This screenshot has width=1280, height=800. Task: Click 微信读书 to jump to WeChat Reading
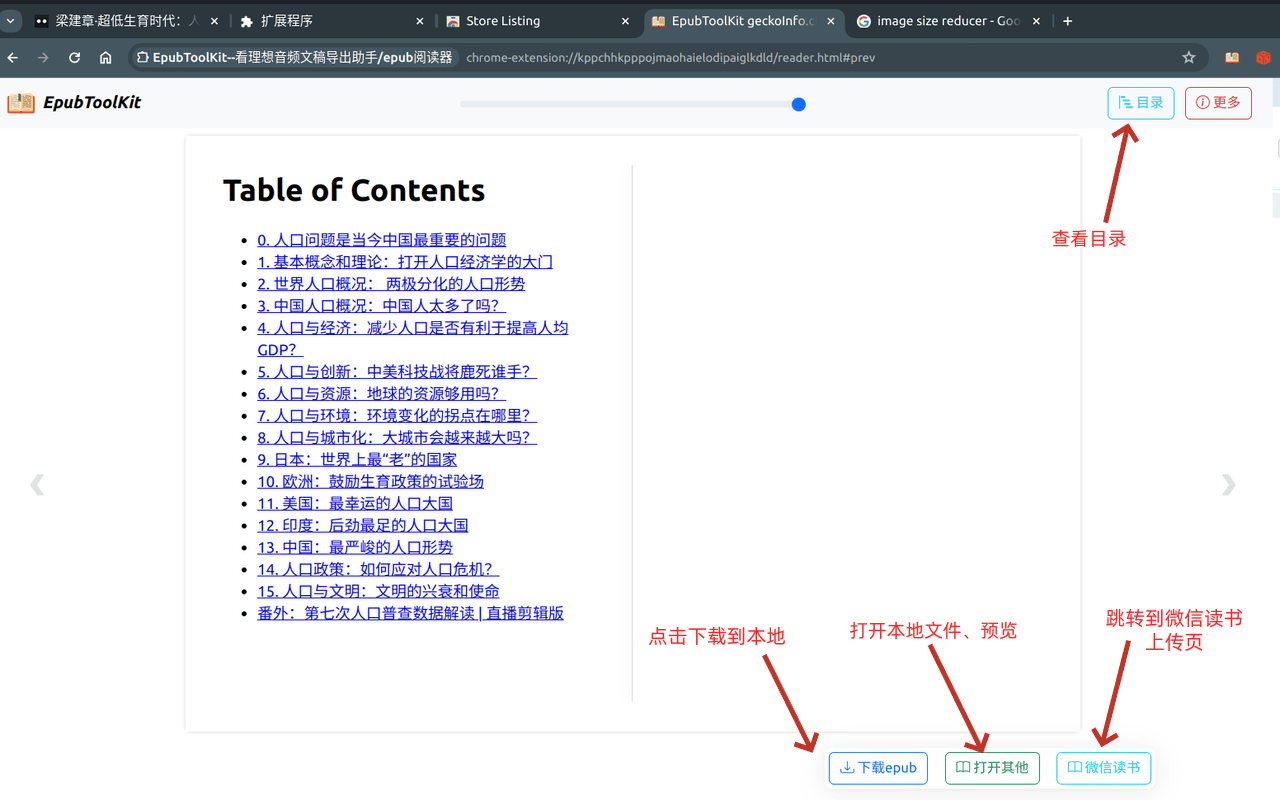click(1103, 768)
